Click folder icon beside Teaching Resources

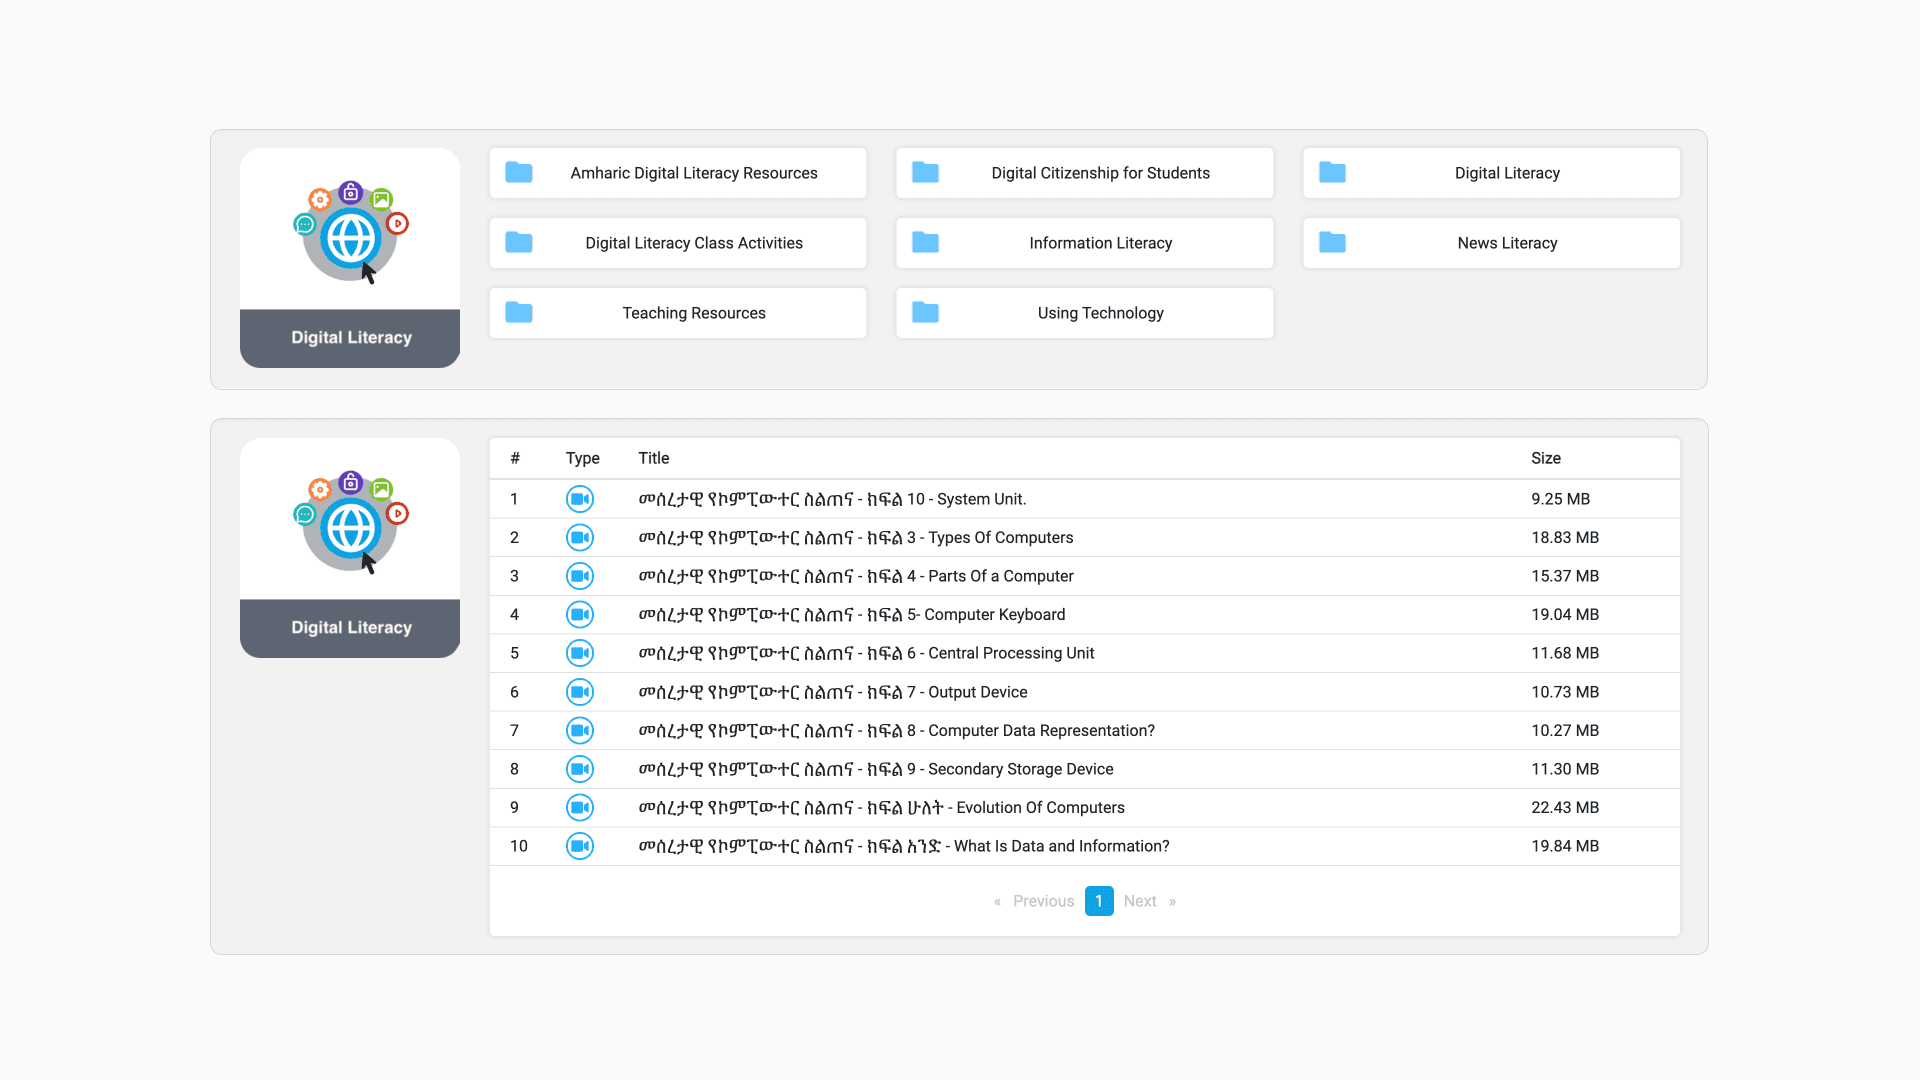[518, 313]
